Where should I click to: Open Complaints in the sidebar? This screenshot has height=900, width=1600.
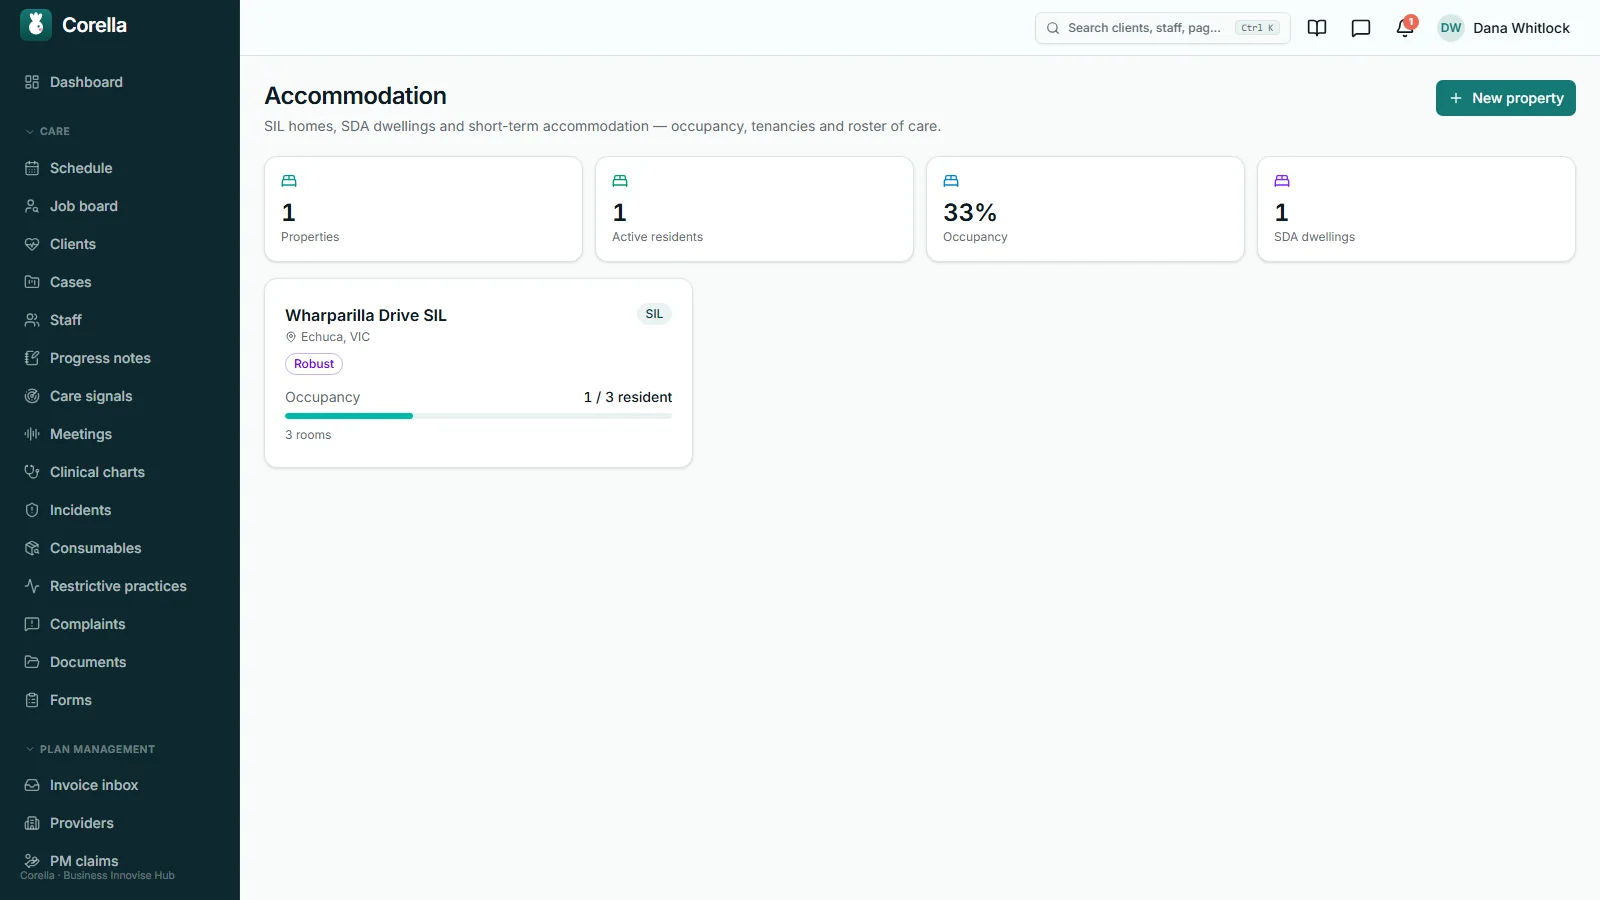(x=120, y=624)
